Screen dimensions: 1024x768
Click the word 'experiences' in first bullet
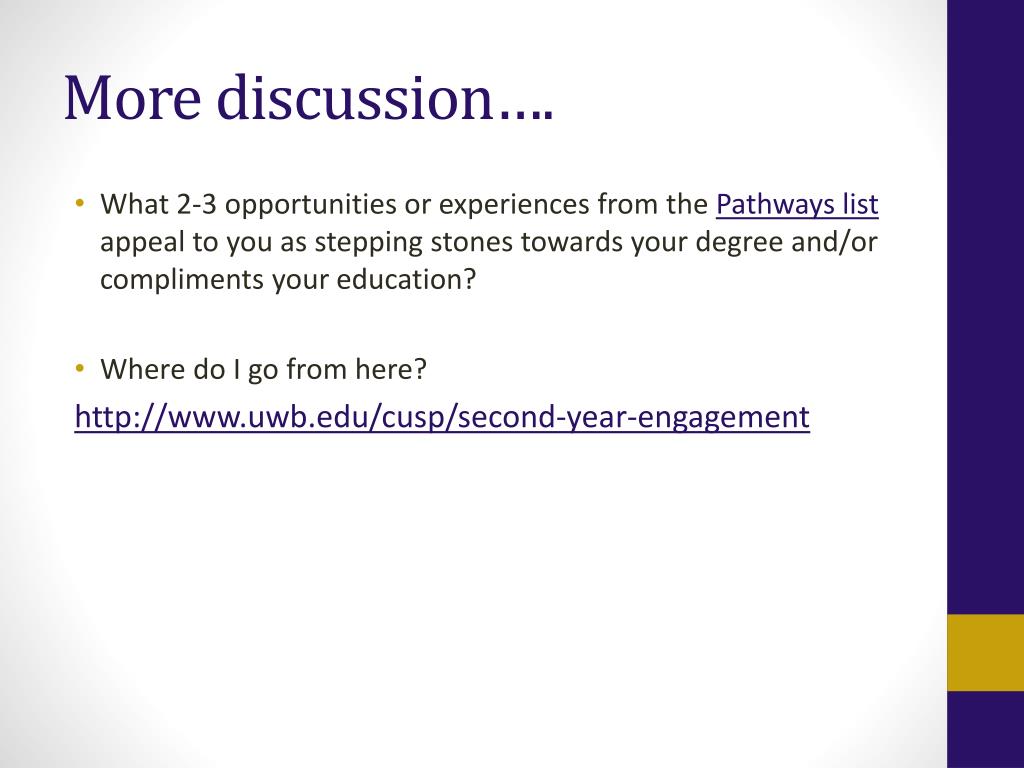[514, 204]
